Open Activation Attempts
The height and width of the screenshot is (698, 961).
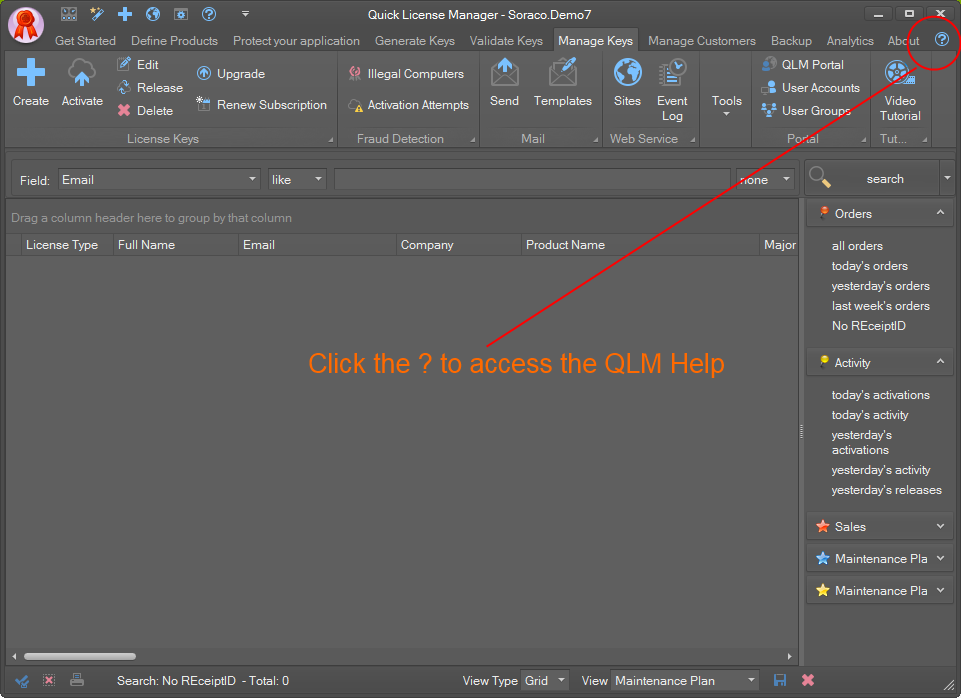tap(408, 105)
